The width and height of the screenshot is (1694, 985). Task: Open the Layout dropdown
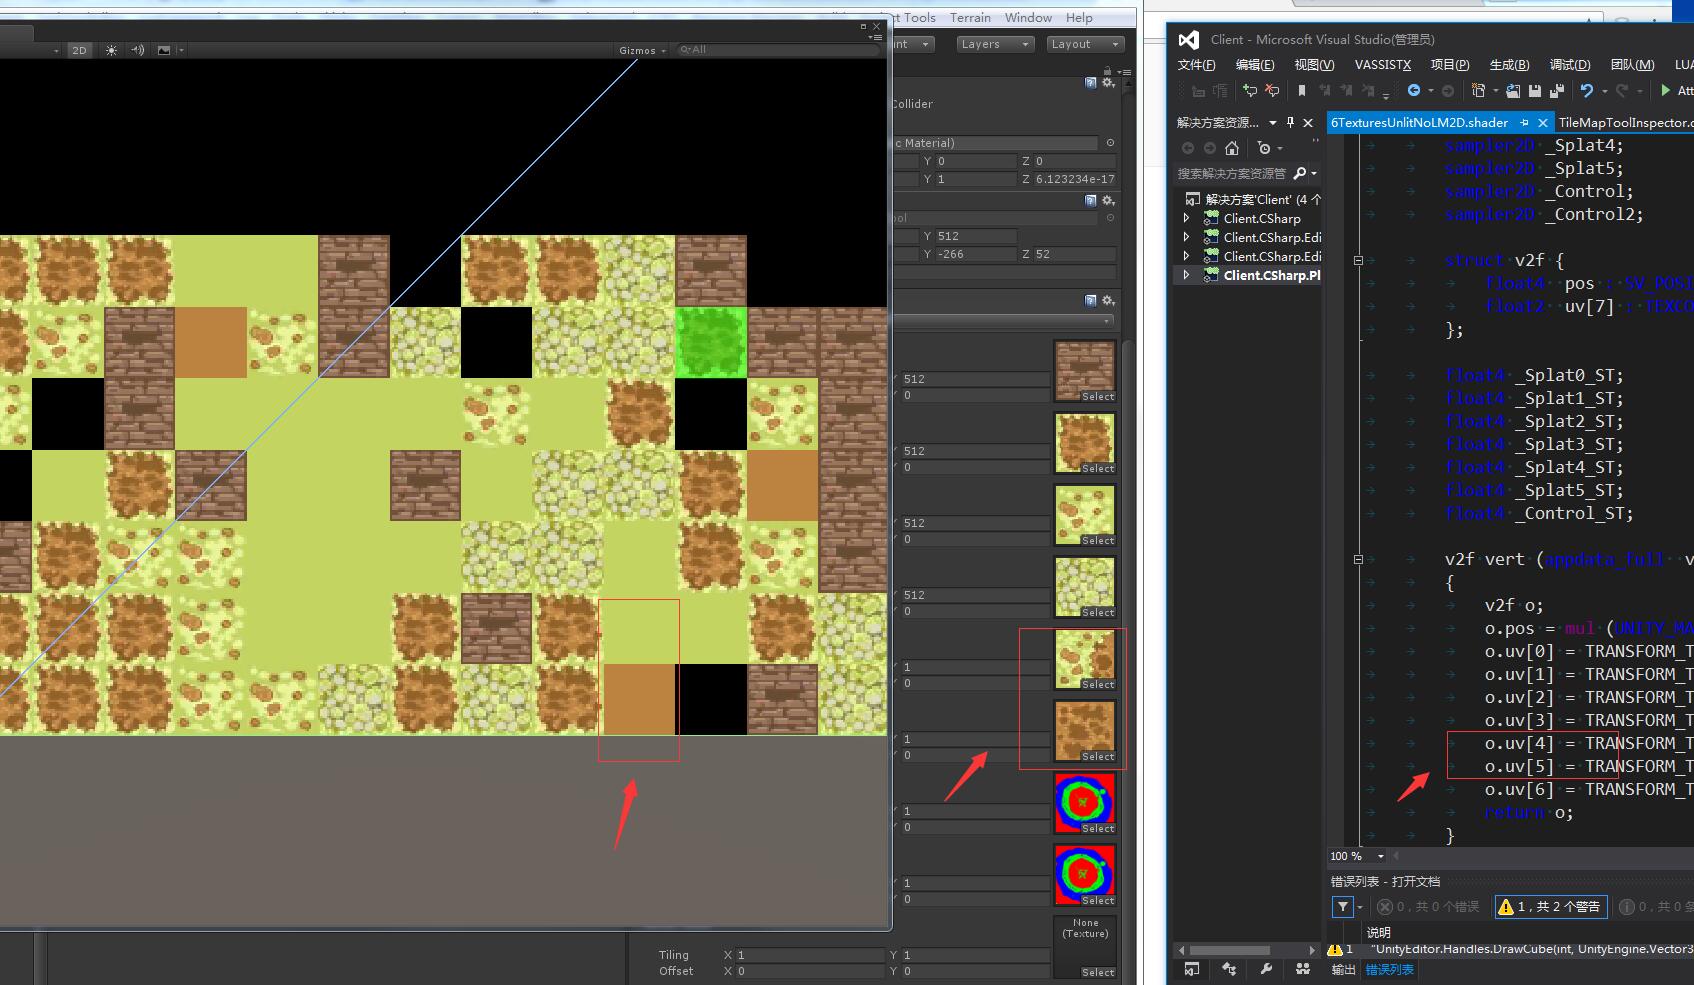pos(1085,43)
